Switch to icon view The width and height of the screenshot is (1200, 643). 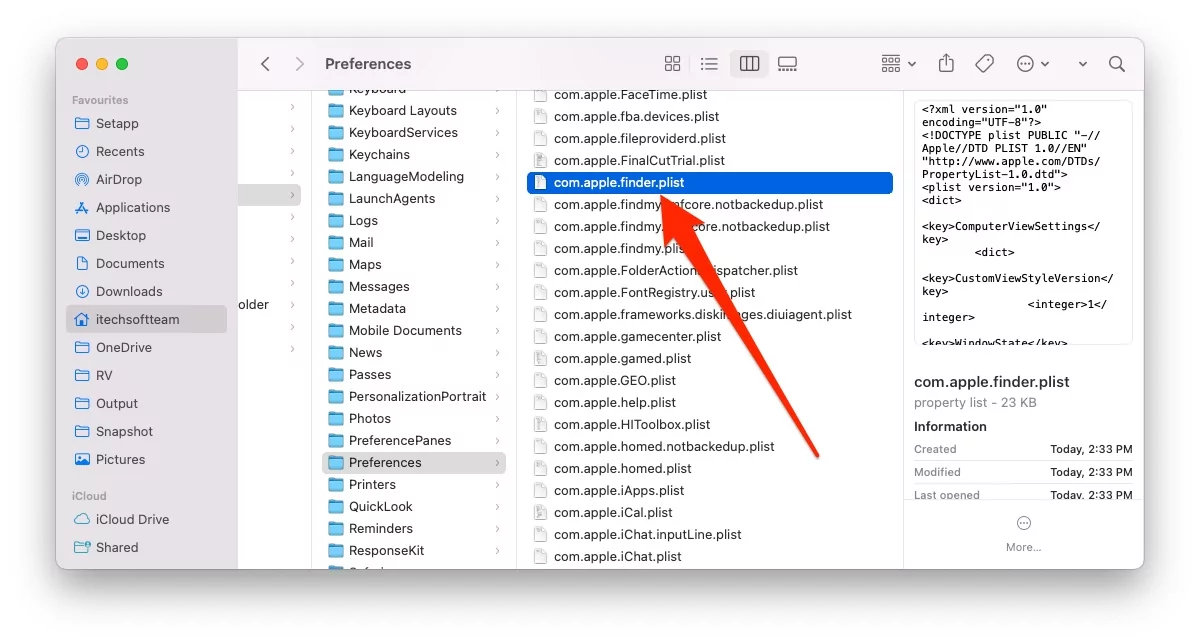point(673,64)
